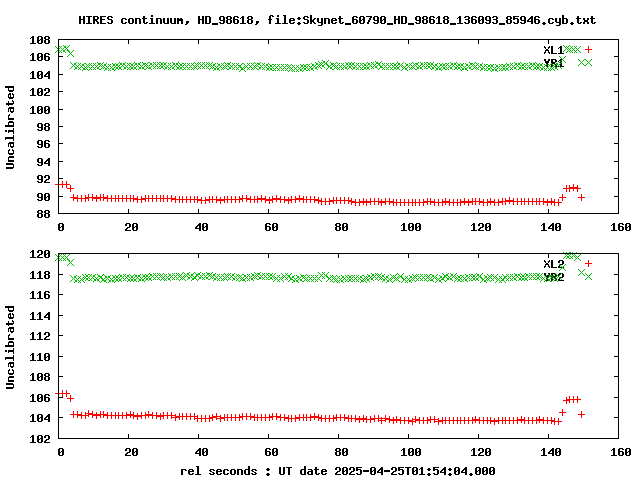Image resolution: width=640 pixels, height=480 pixels.
Task: Click y-axis tick value 96
Action: [x=44, y=144]
